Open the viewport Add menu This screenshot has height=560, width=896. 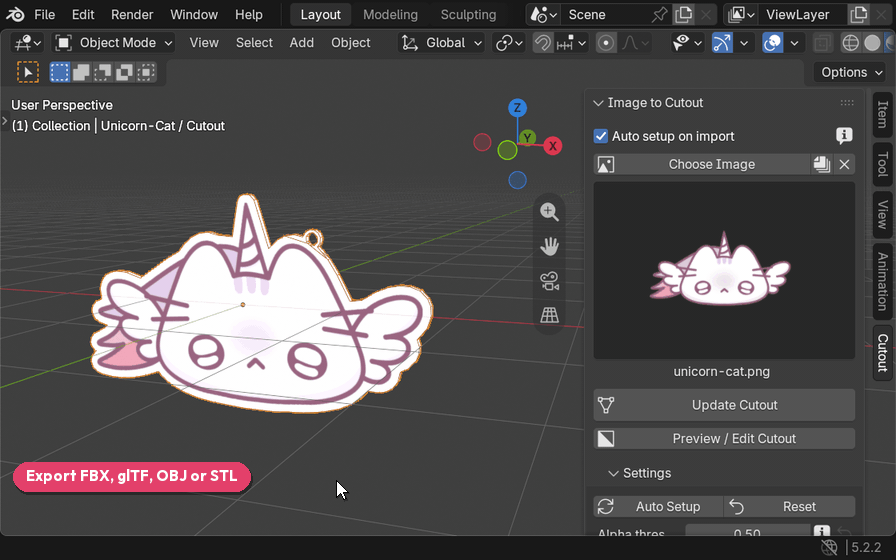301,43
